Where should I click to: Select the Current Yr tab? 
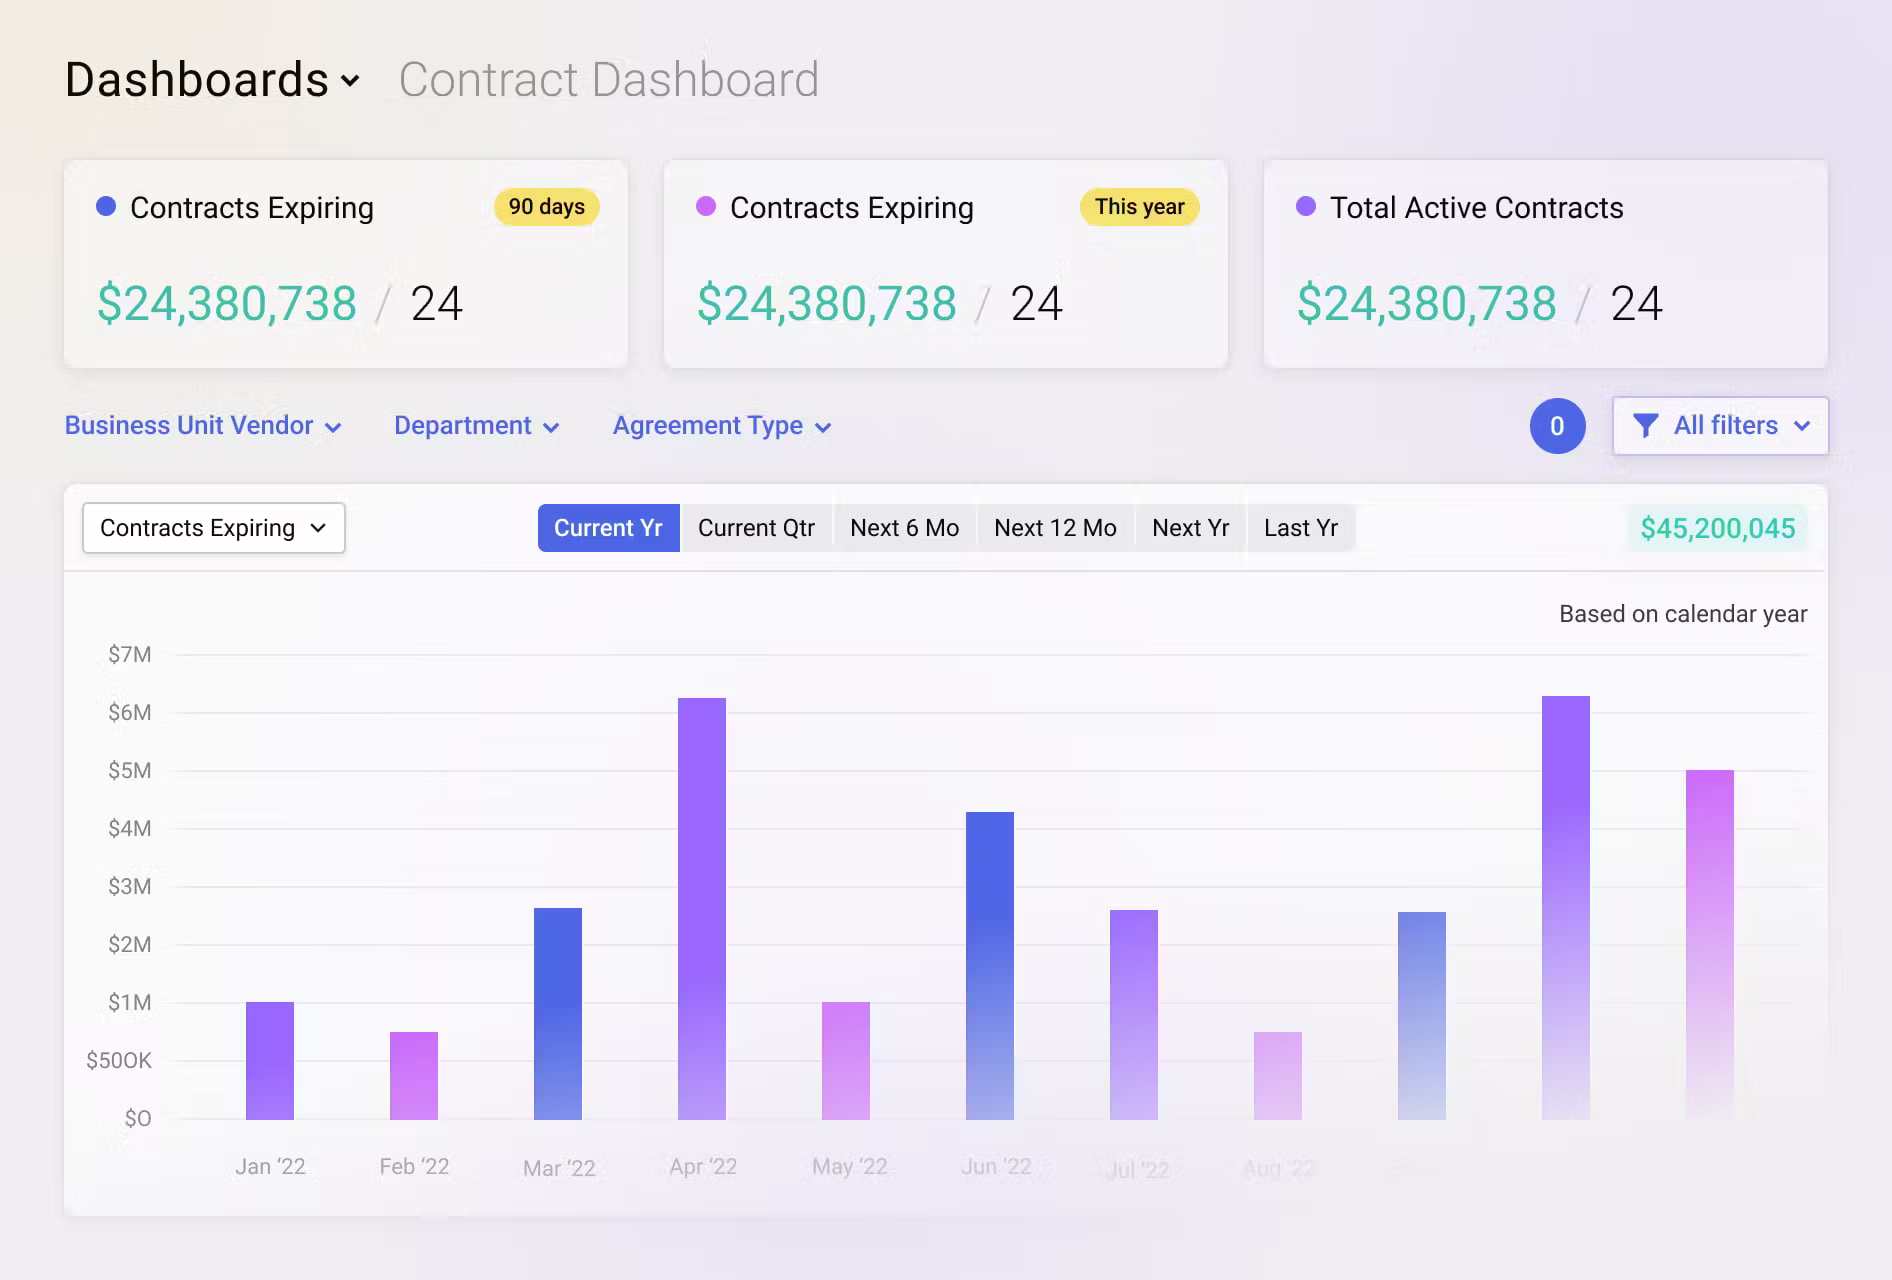608,528
